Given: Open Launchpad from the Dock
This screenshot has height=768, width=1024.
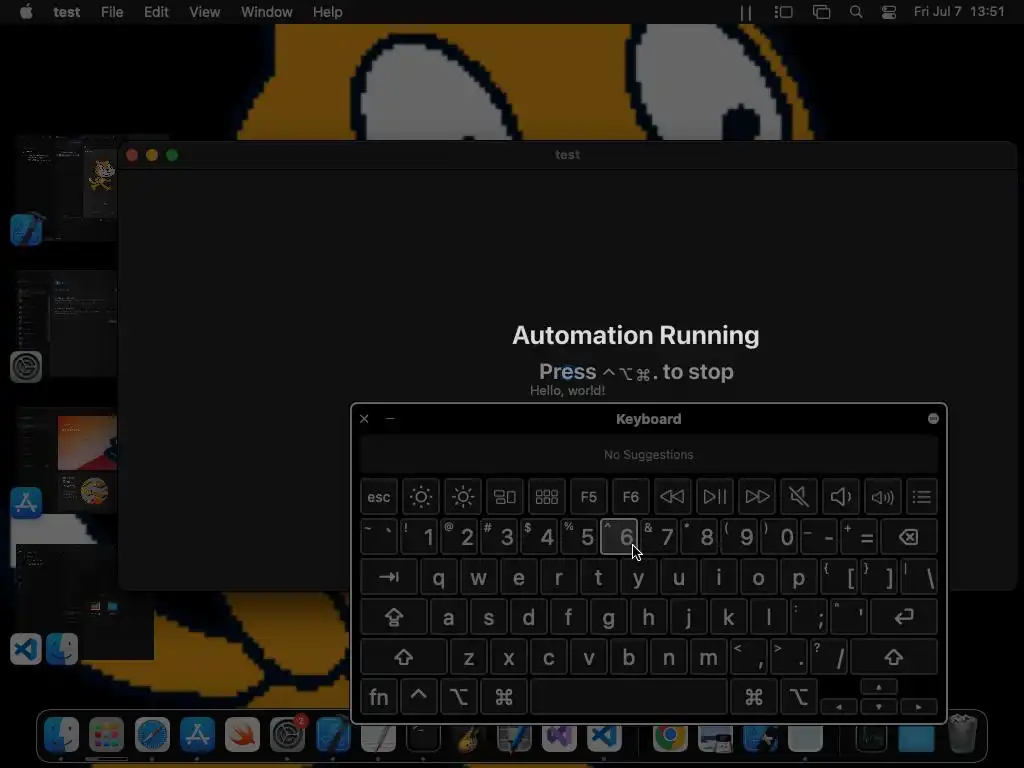Looking at the screenshot, I should tap(106, 735).
